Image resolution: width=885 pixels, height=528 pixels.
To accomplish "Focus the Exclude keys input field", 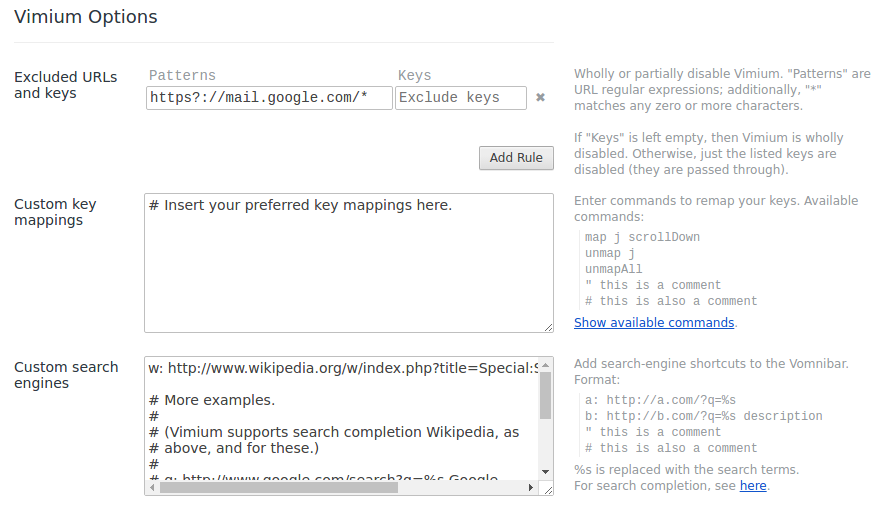I will coord(461,98).
